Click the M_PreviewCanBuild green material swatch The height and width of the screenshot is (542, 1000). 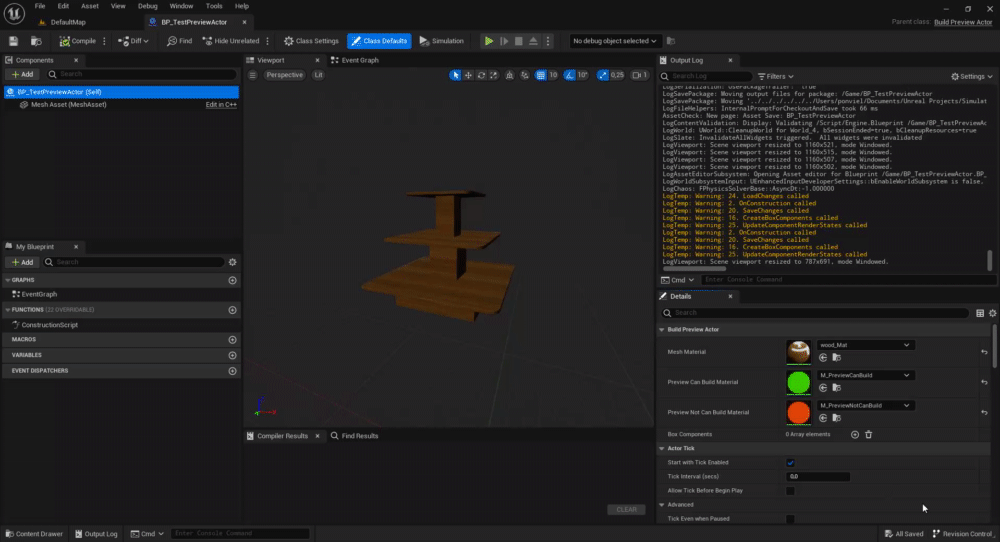(798, 382)
